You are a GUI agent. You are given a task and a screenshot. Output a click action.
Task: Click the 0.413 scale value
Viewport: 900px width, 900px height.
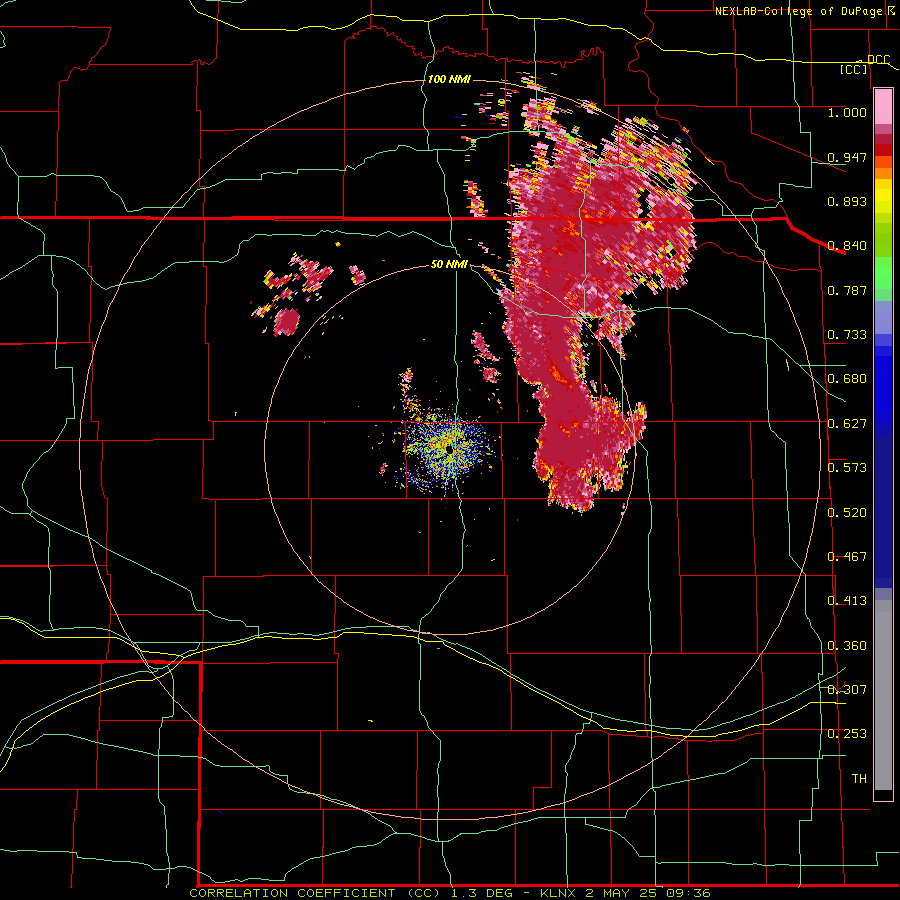(847, 601)
